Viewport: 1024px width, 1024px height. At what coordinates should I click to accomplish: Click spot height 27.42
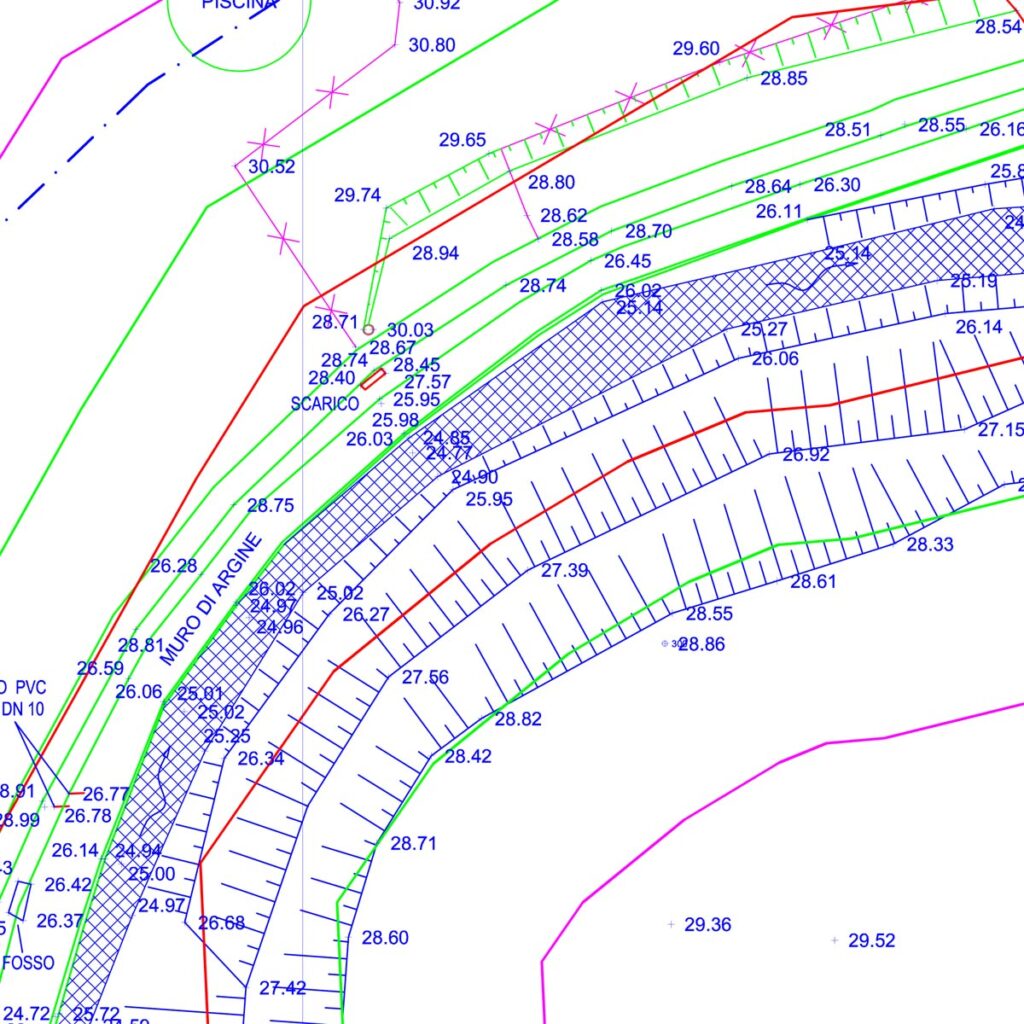click(282, 988)
